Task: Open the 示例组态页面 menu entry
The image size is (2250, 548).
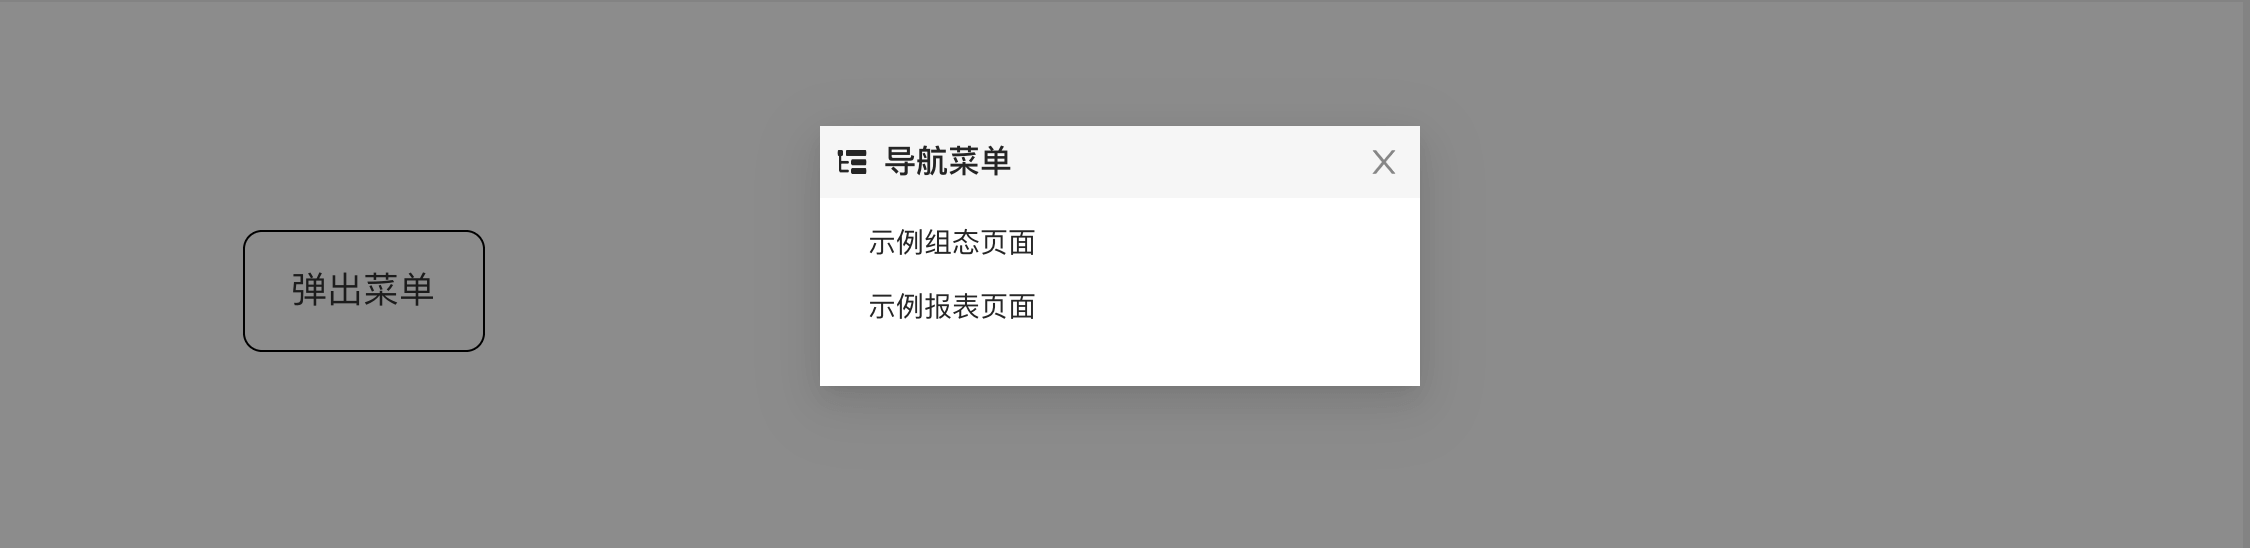Action: tap(951, 243)
